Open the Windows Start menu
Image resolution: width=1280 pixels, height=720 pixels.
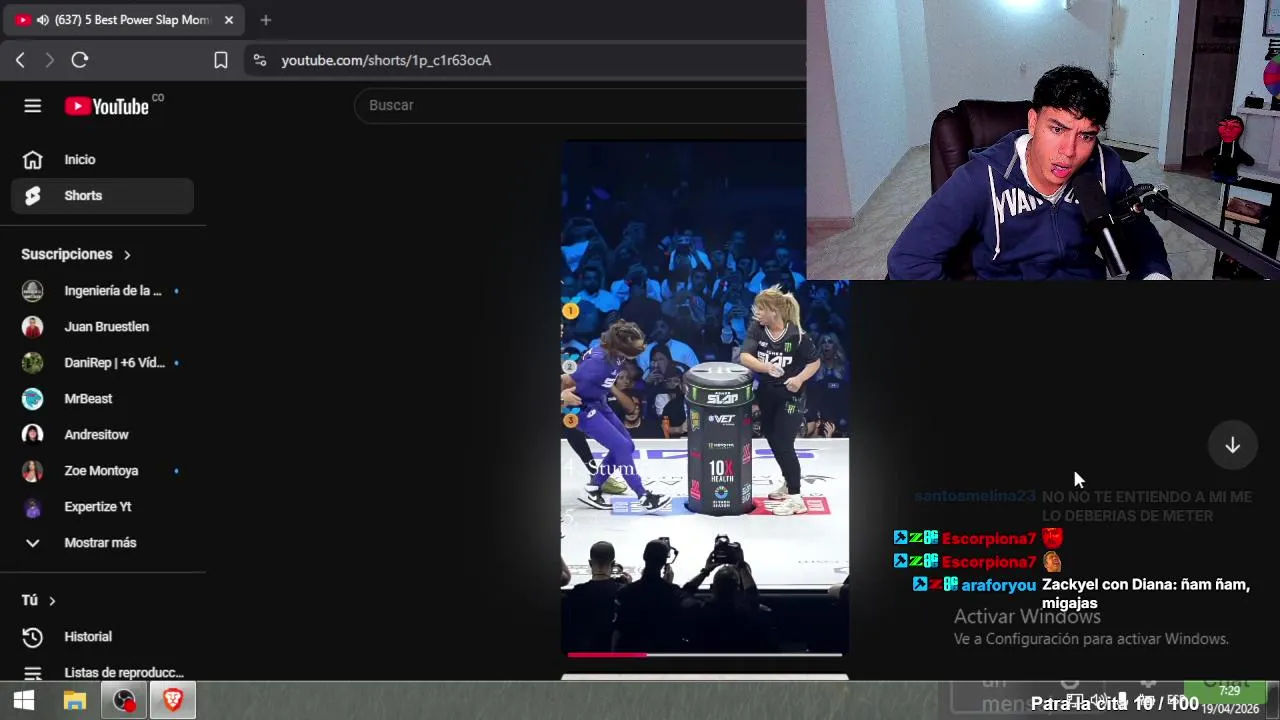click(24, 701)
